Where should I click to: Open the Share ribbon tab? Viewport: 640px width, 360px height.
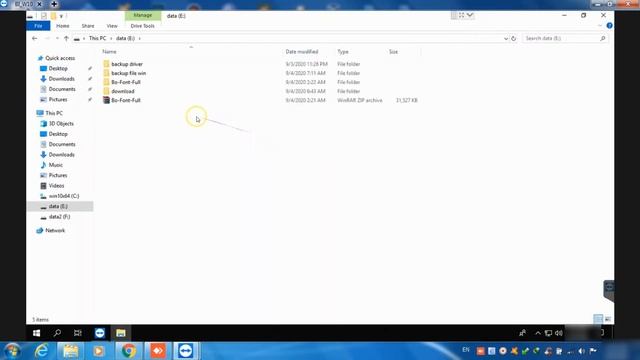[x=88, y=26]
